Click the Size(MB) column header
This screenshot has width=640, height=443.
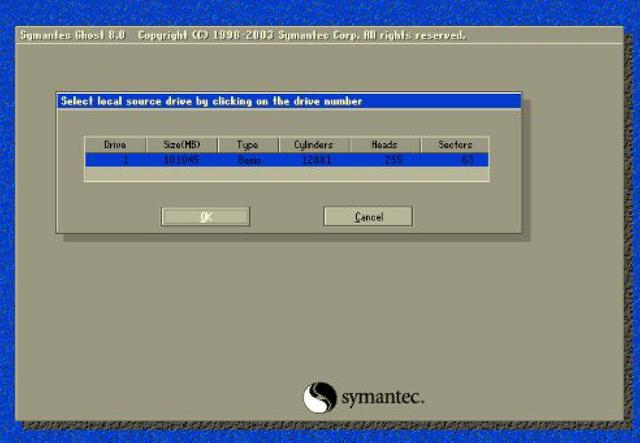click(x=182, y=145)
